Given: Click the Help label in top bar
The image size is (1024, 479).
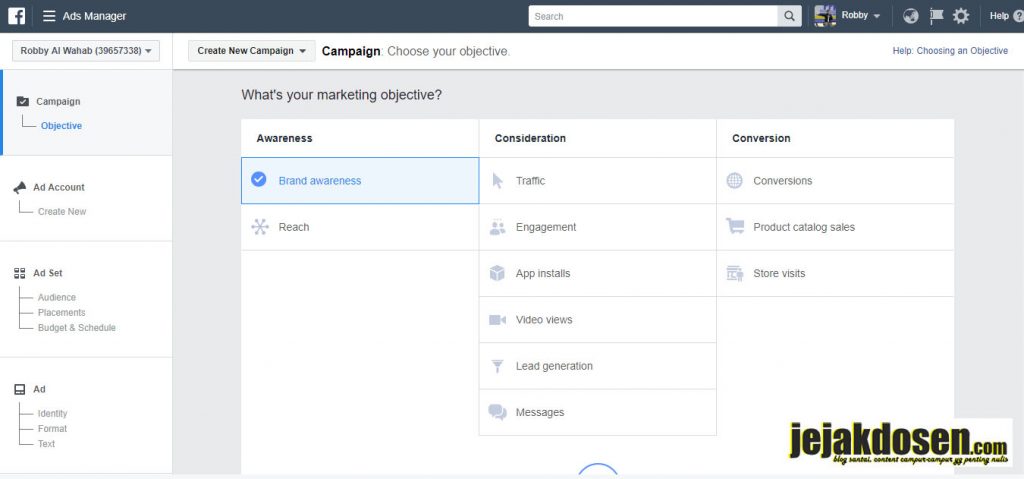Looking at the screenshot, I should tap(999, 16).
